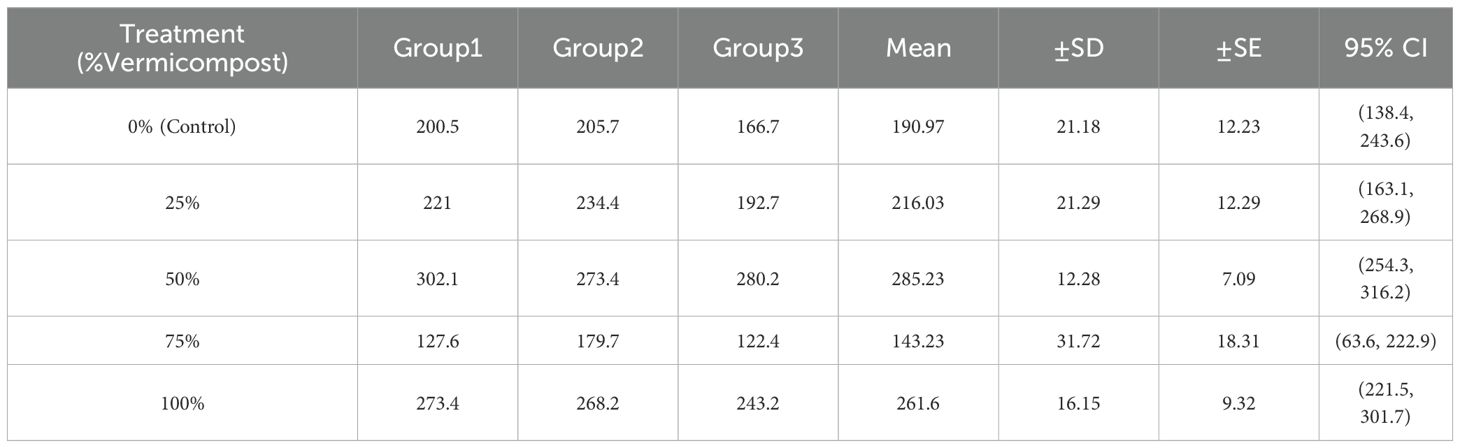1460x448 pixels.
Task: Click the 0% (Control) row label
Action: coord(183,127)
